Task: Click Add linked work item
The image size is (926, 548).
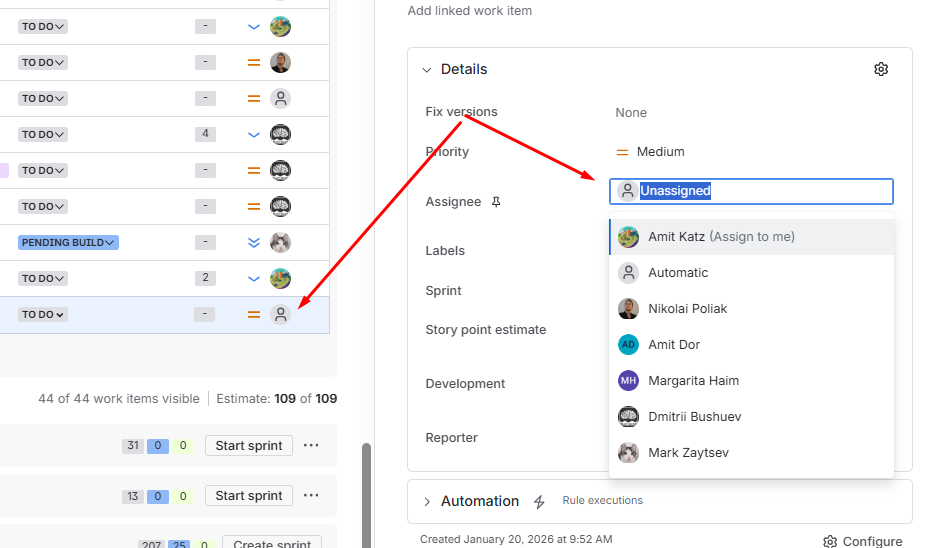Action: tap(469, 11)
